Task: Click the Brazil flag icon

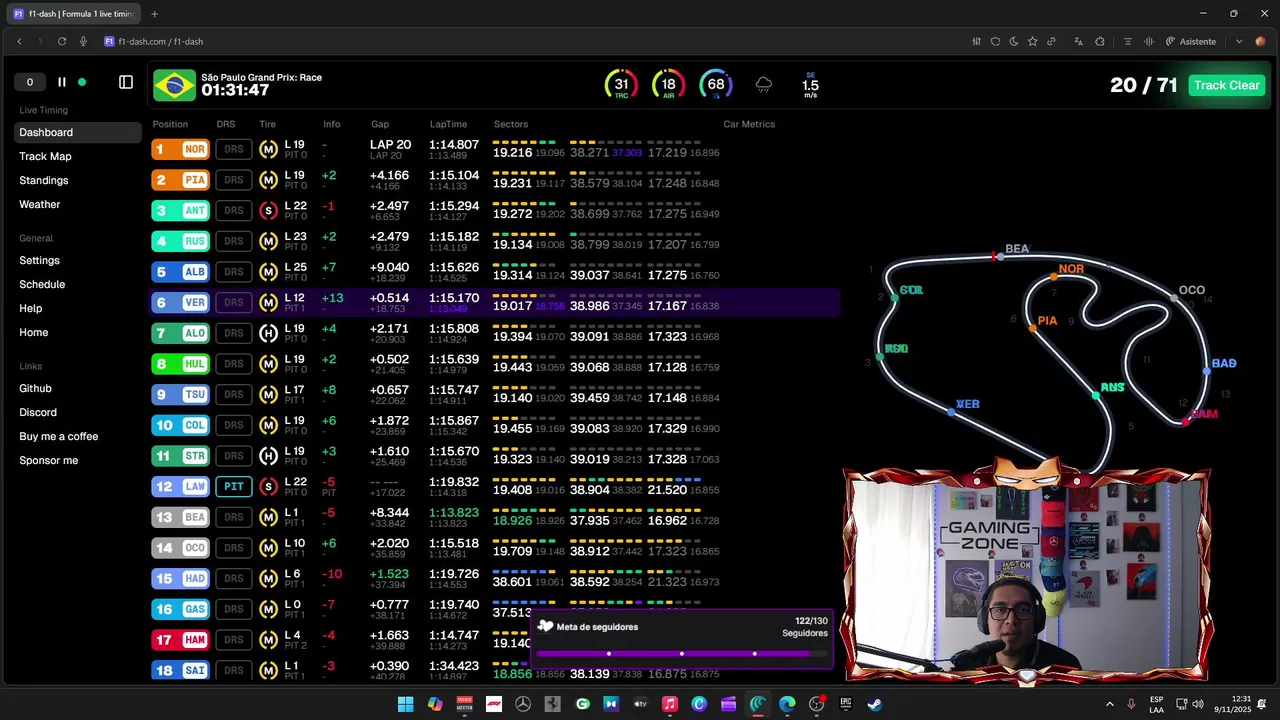Action: tap(174, 85)
